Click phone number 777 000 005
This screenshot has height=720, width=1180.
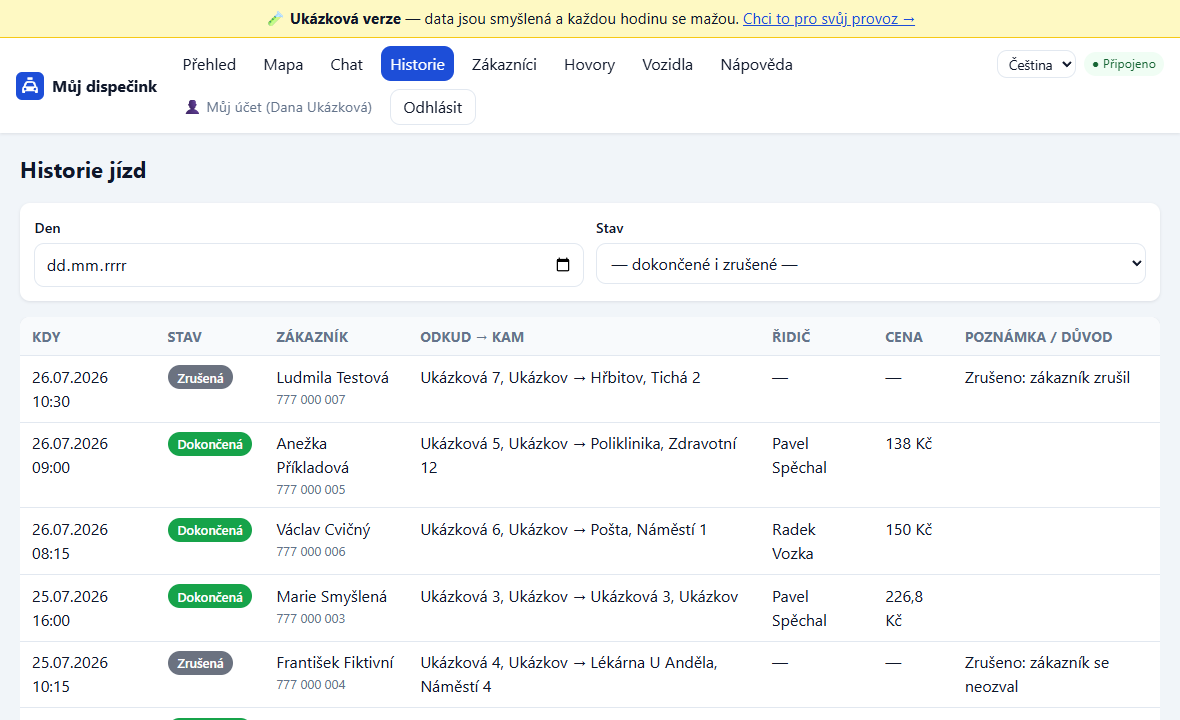click(311, 490)
